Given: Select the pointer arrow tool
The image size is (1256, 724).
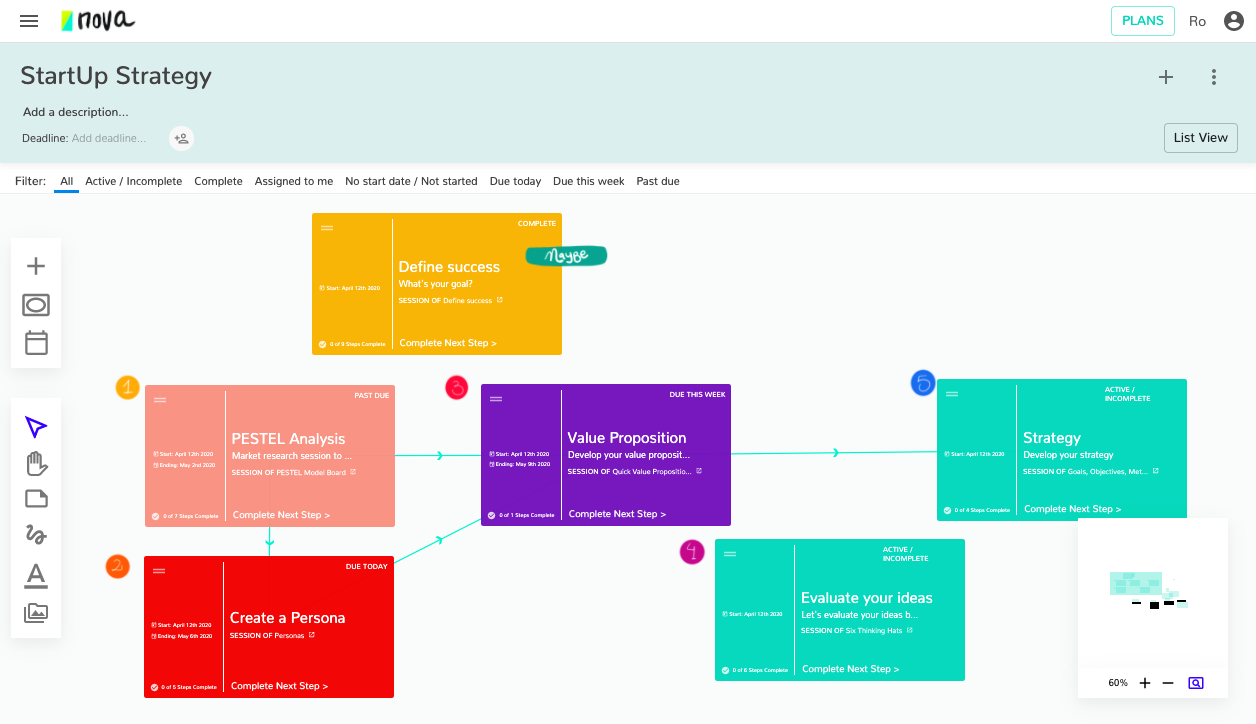Looking at the screenshot, I should tap(36, 428).
